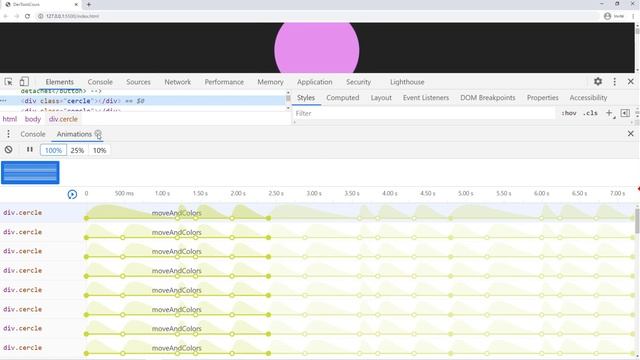Close the DevTools panel
640x360 pixels.
pyautogui.click(x=631, y=82)
